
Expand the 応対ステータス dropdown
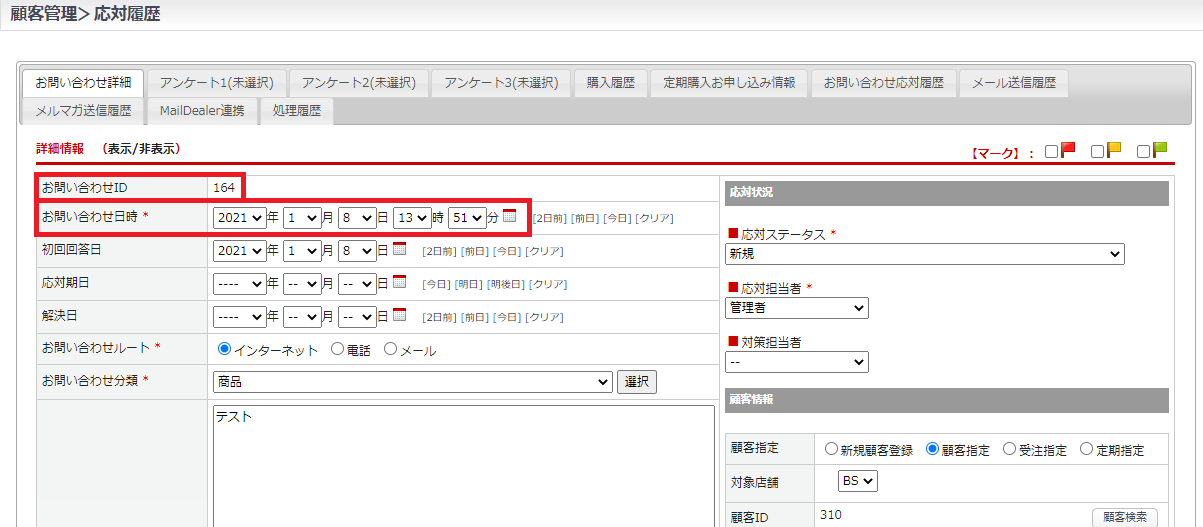924,254
